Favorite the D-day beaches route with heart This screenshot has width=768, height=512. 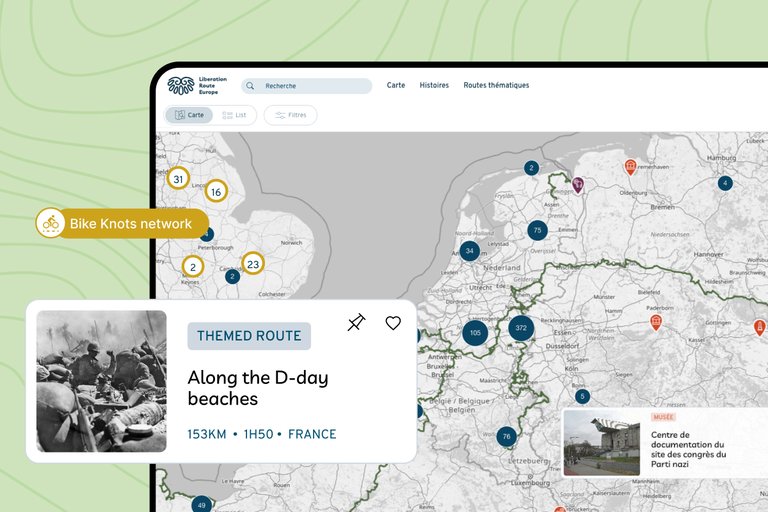[393, 323]
